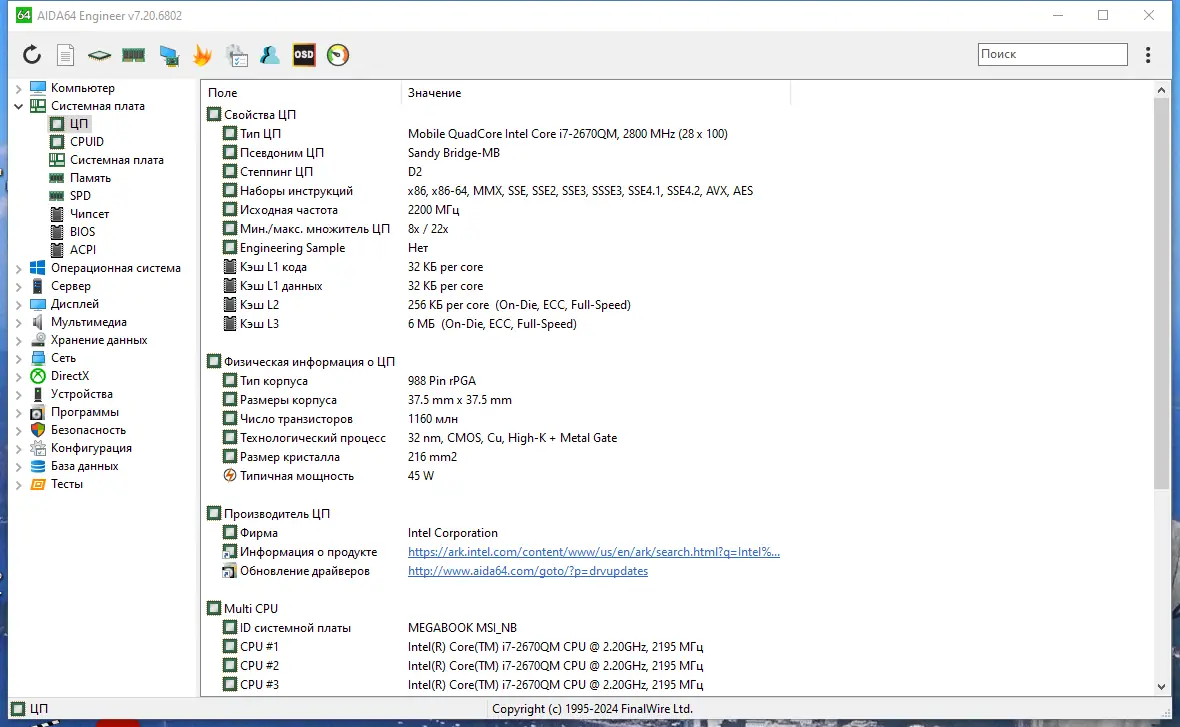Viewport: 1180px width, 727px height.
Task: Expand the Устройства tree node
Action: point(19,394)
